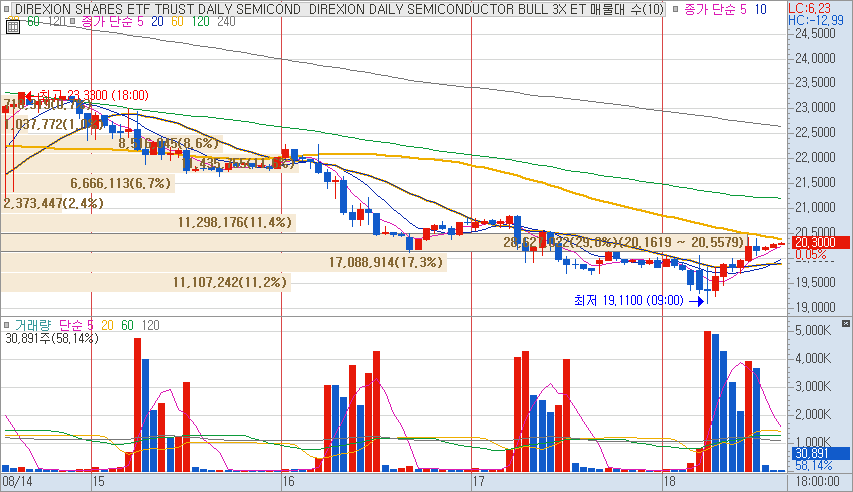Open the data table grid icon
Screen dimensions: 853x492
[13, 27]
